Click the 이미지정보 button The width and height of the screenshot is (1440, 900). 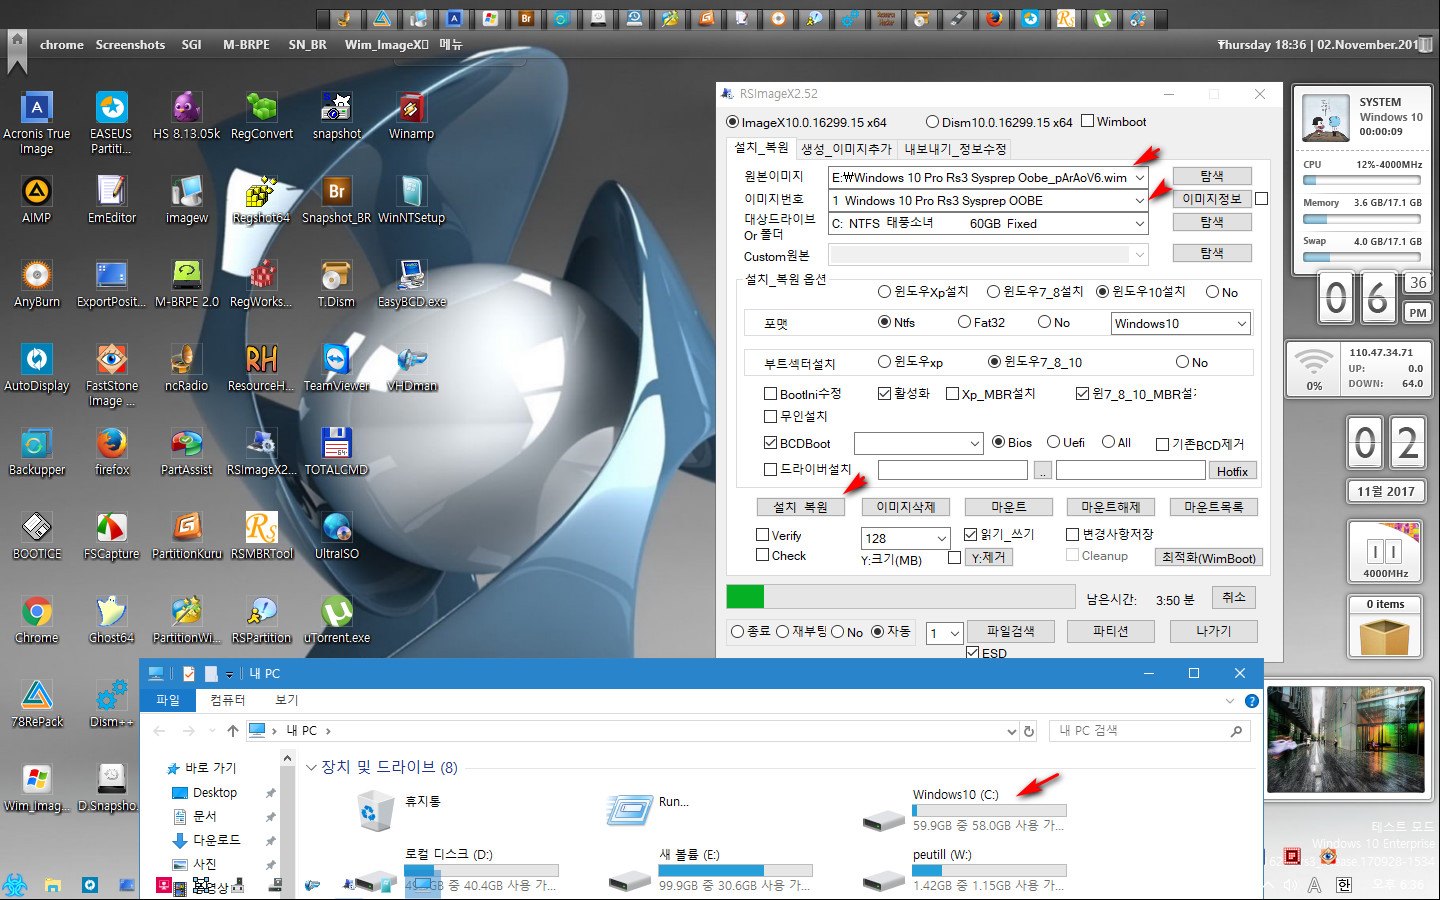(x=1212, y=199)
